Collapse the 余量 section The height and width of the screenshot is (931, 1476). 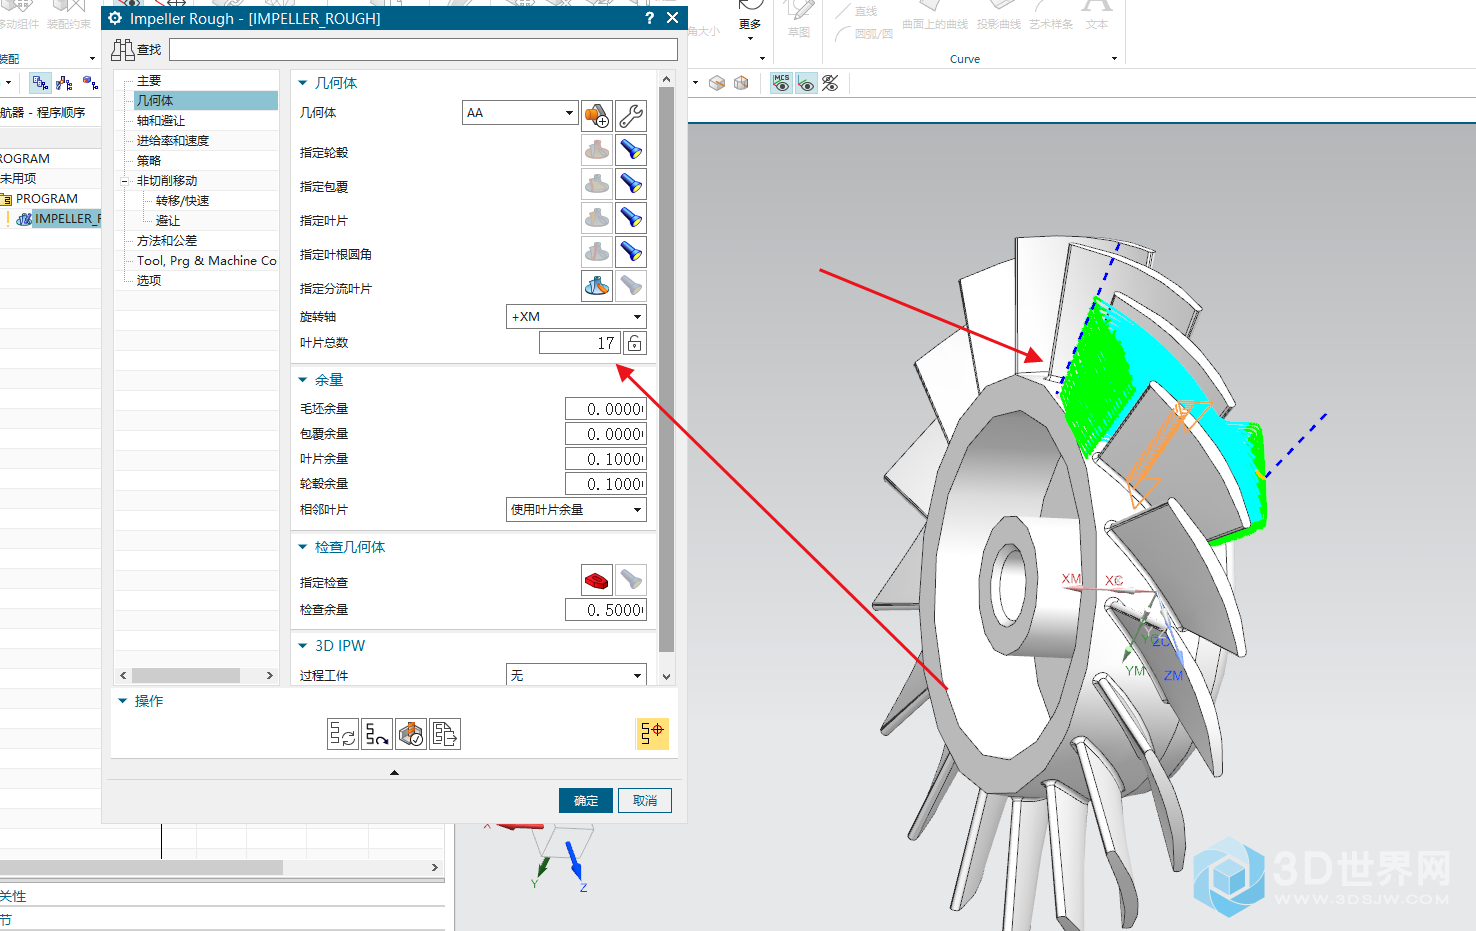pyautogui.click(x=303, y=380)
